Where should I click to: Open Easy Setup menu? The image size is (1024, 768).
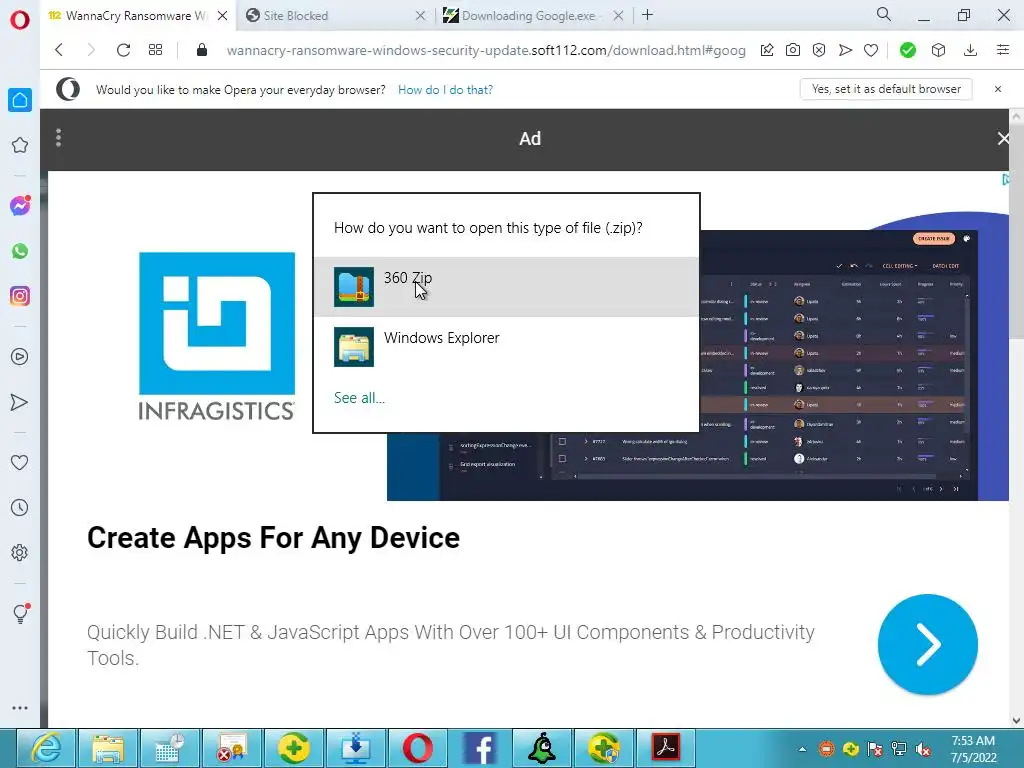pos(1003,50)
